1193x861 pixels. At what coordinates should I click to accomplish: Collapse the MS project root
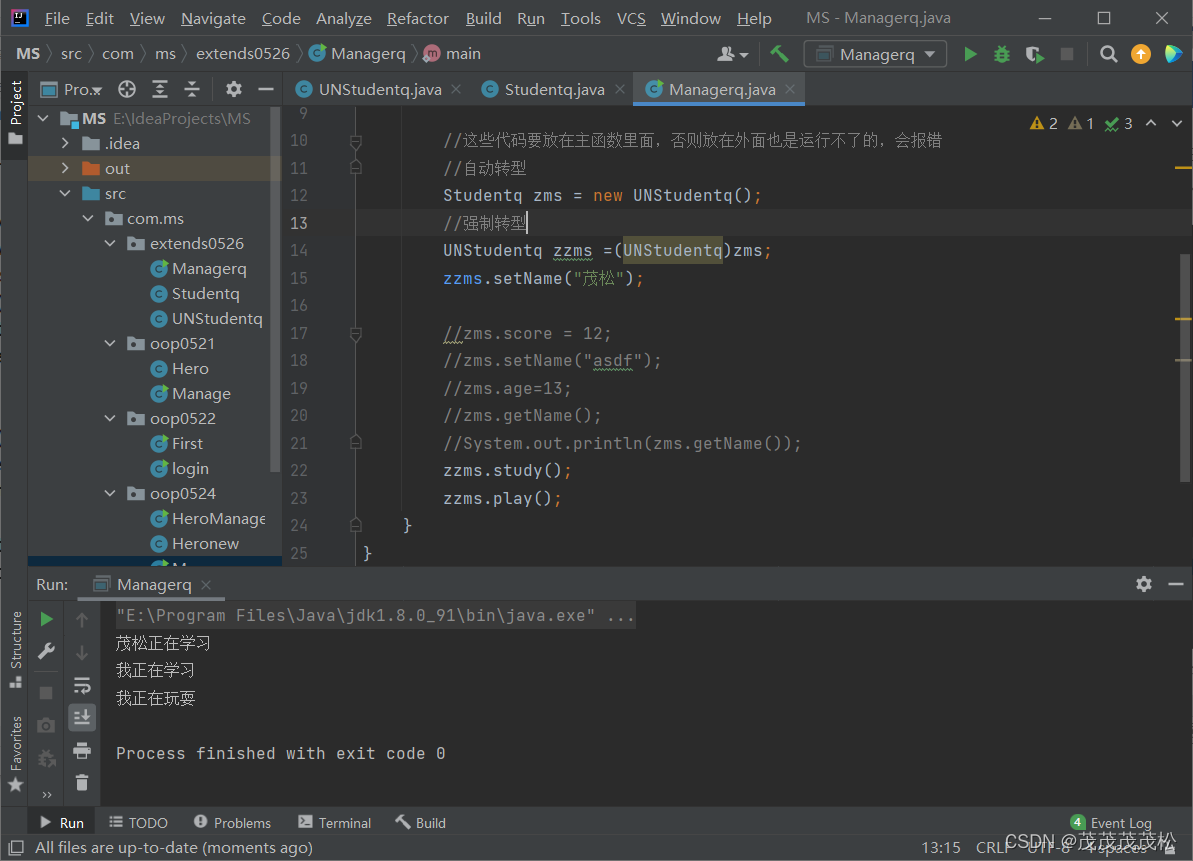pos(43,118)
